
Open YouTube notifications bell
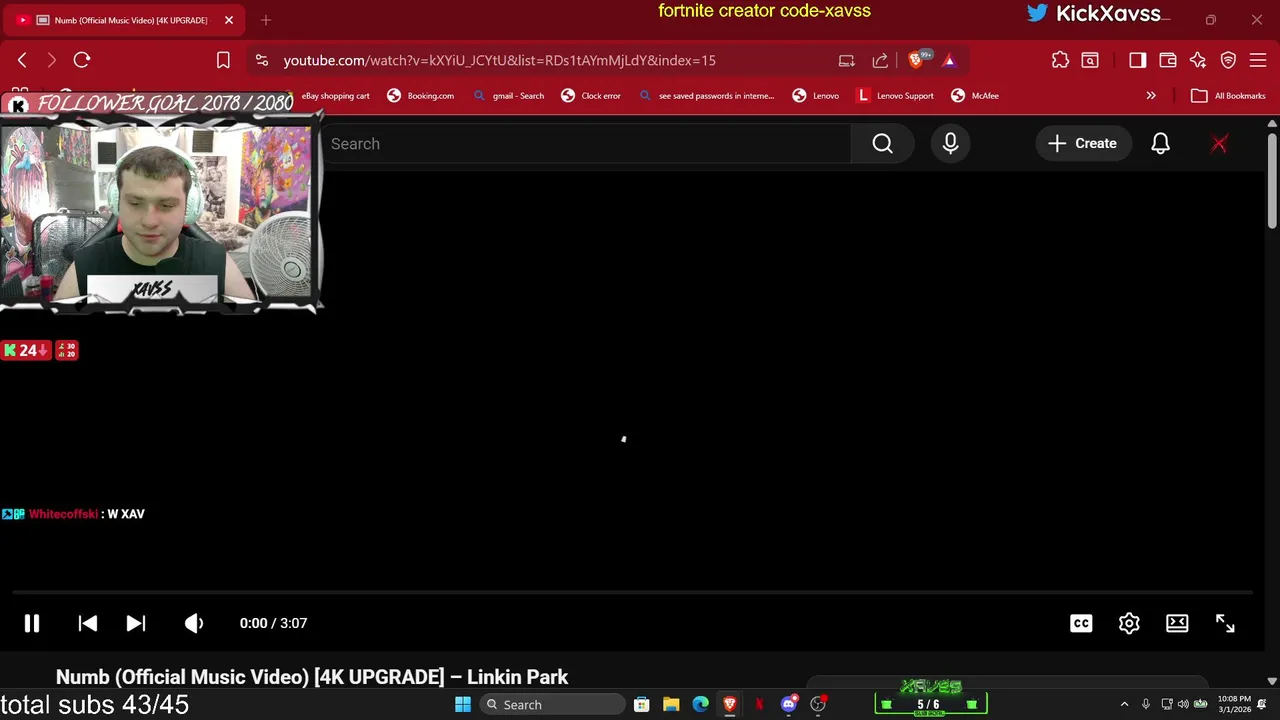(1160, 143)
